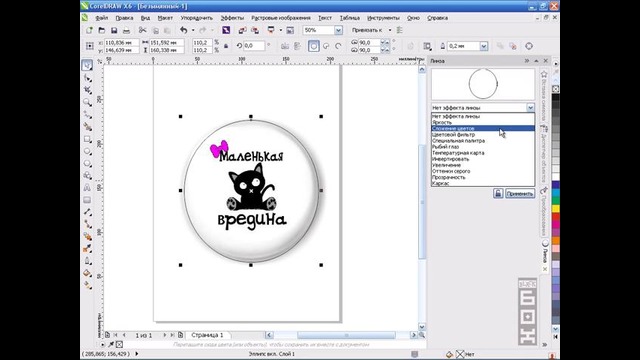Pick the black swatch in color palette
This screenshot has width=640, height=360.
(556, 98)
